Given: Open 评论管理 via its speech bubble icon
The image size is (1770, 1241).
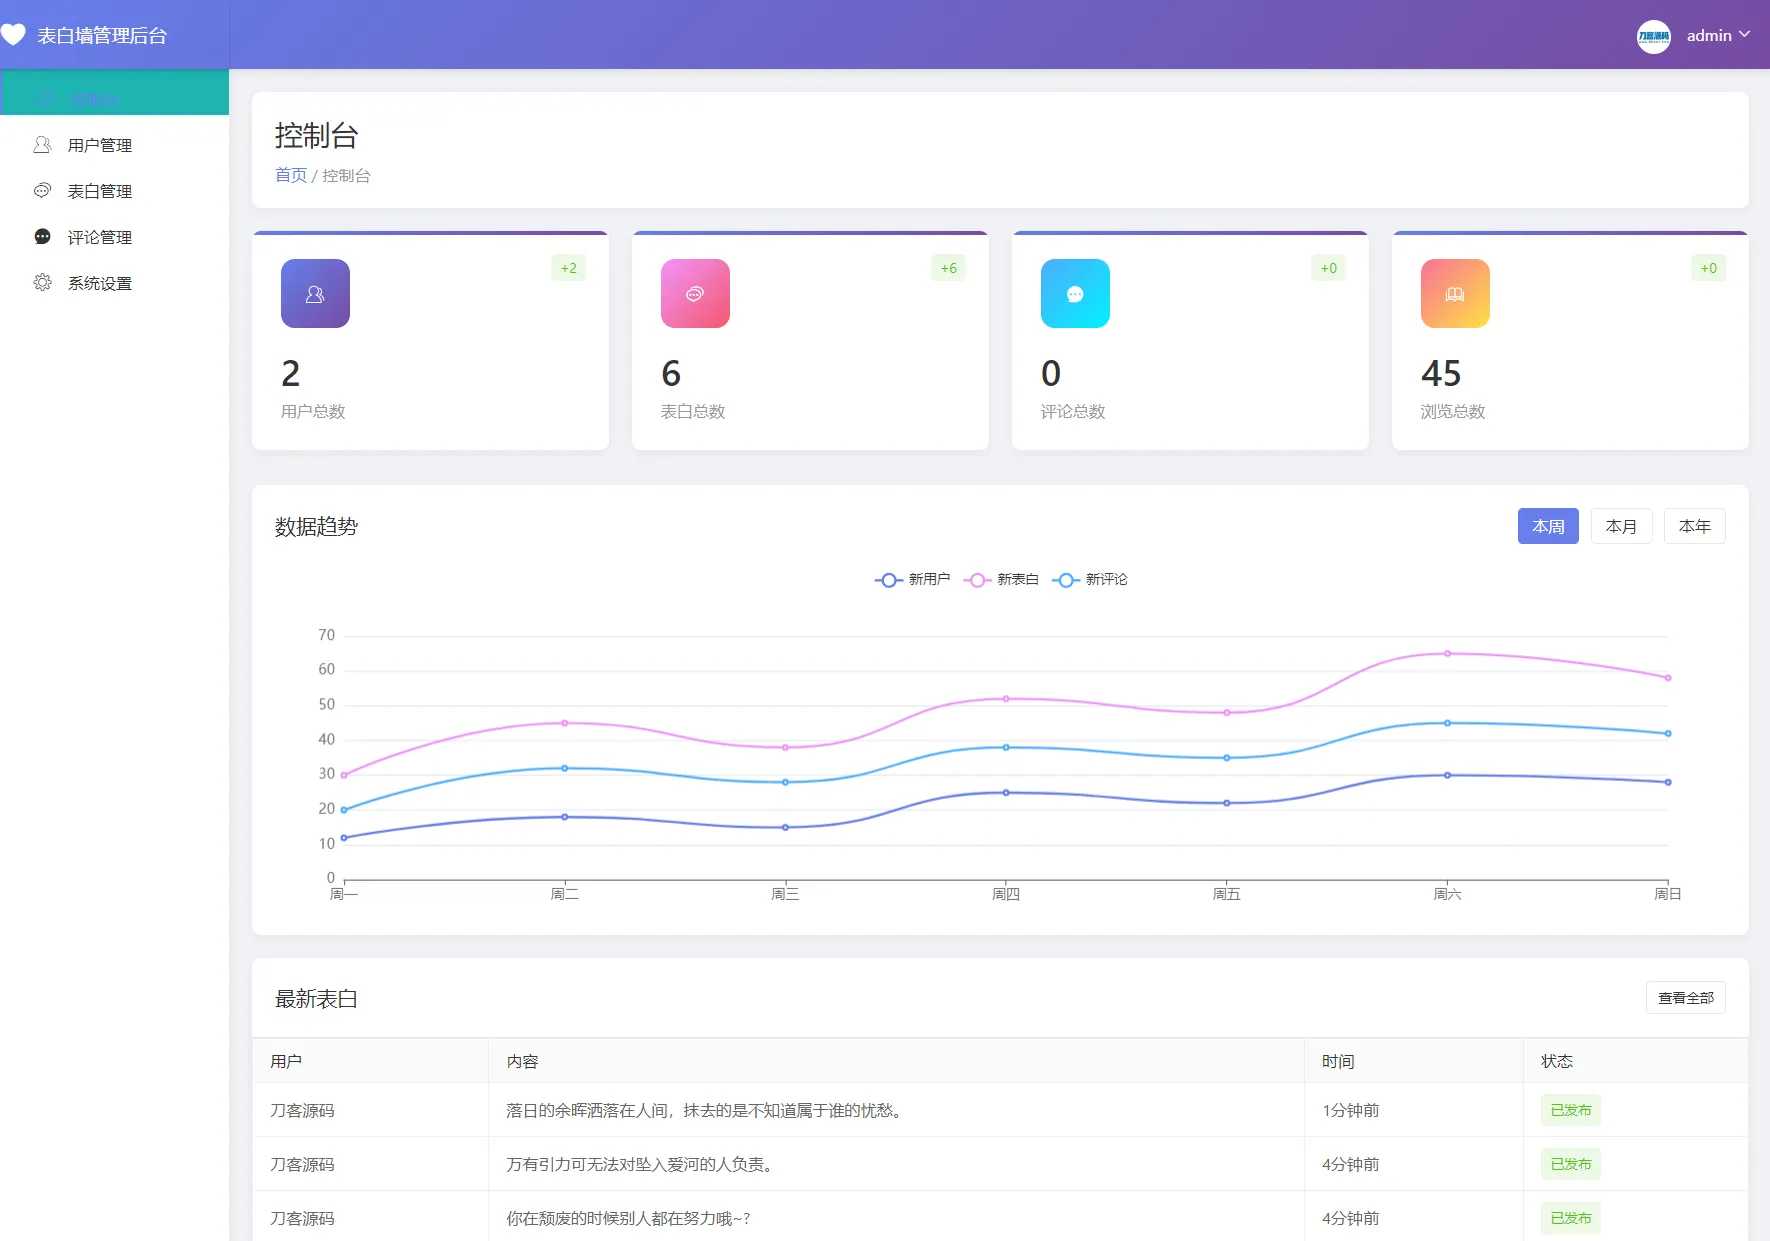Looking at the screenshot, I should 43,237.
